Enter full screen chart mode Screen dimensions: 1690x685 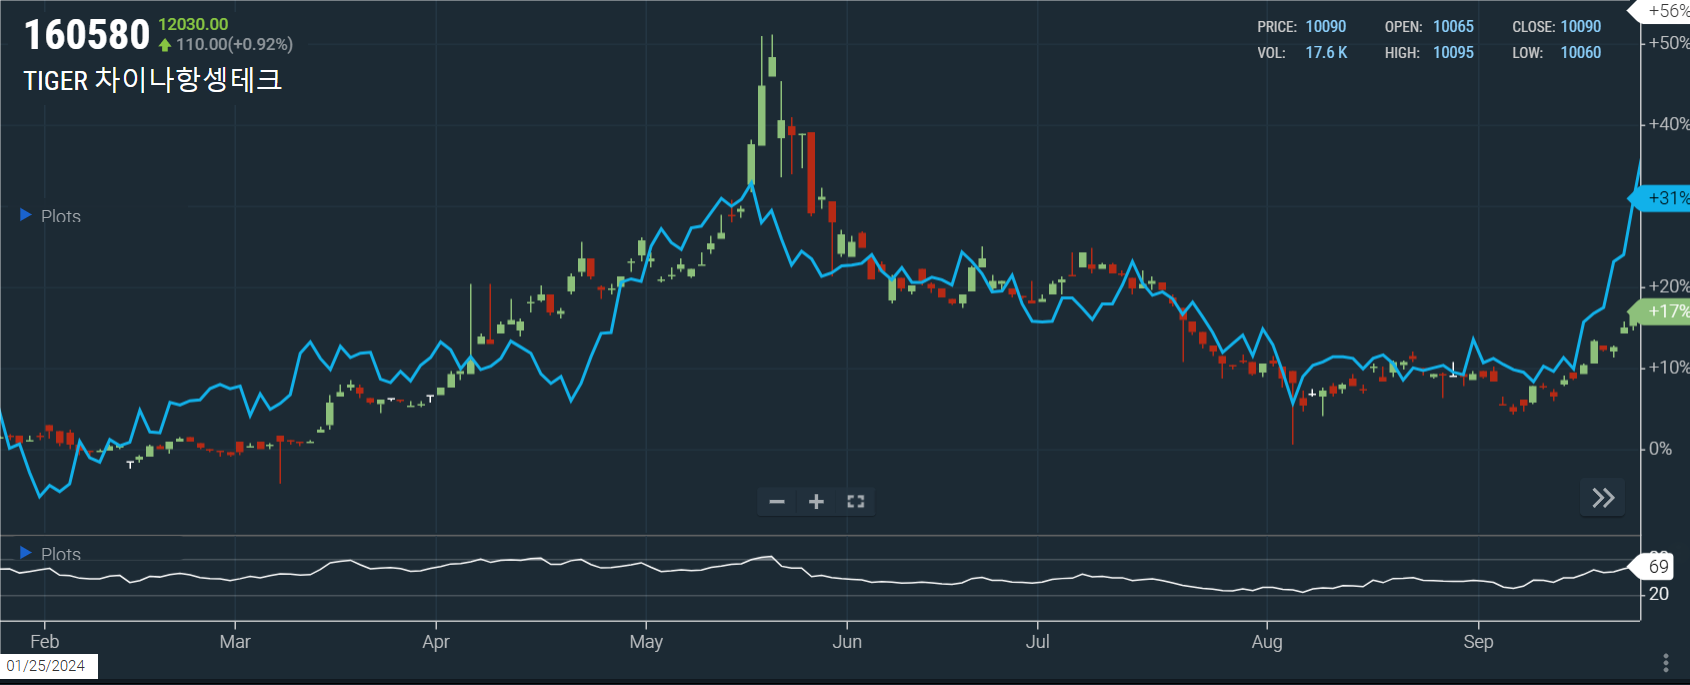pyautogui.click(x=855, y=502)
